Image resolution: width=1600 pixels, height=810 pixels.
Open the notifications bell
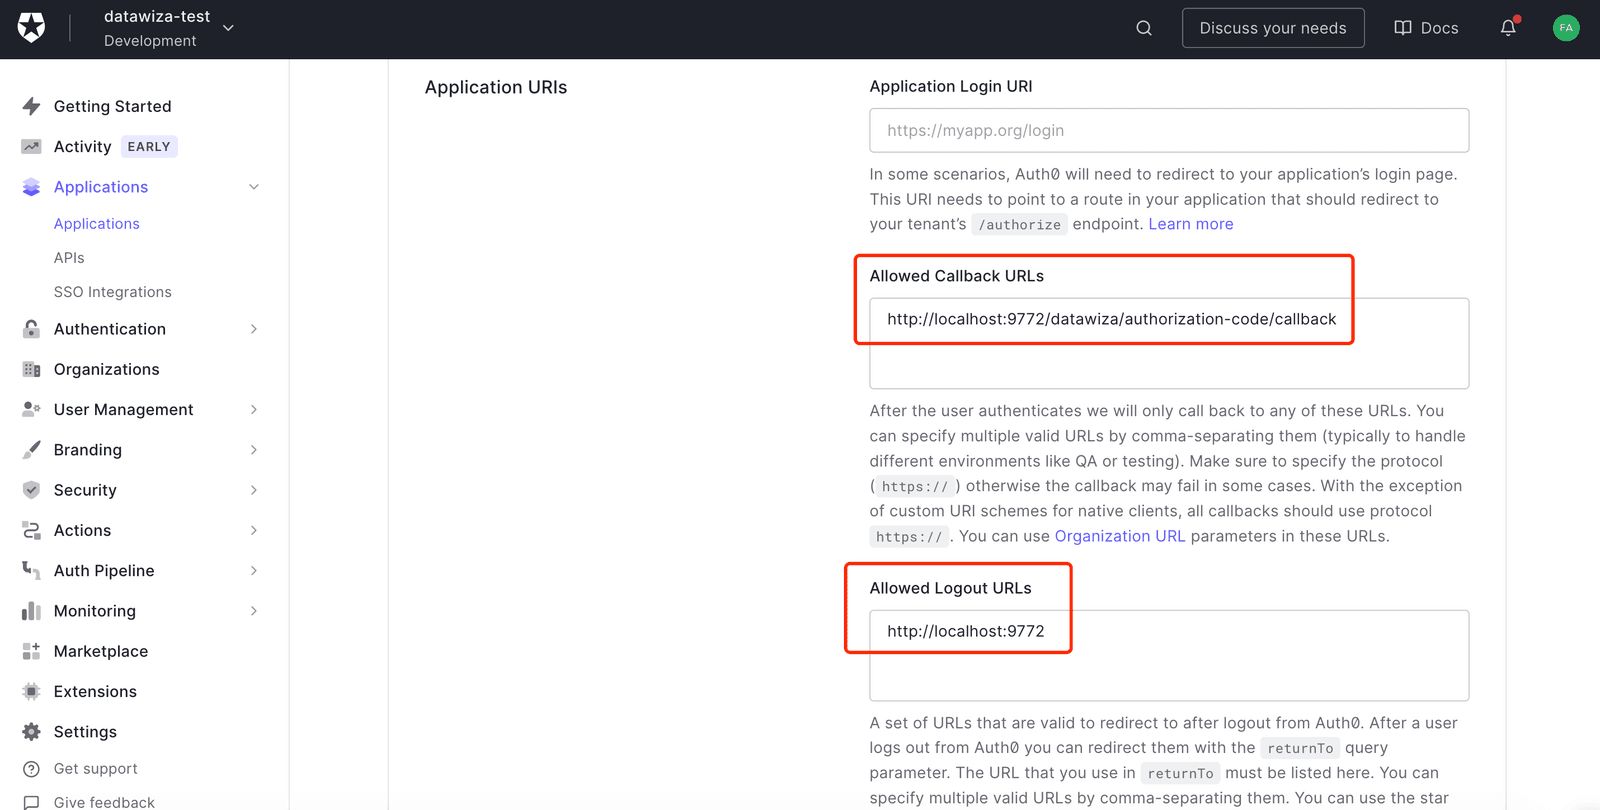click(x=1508, y=28)
